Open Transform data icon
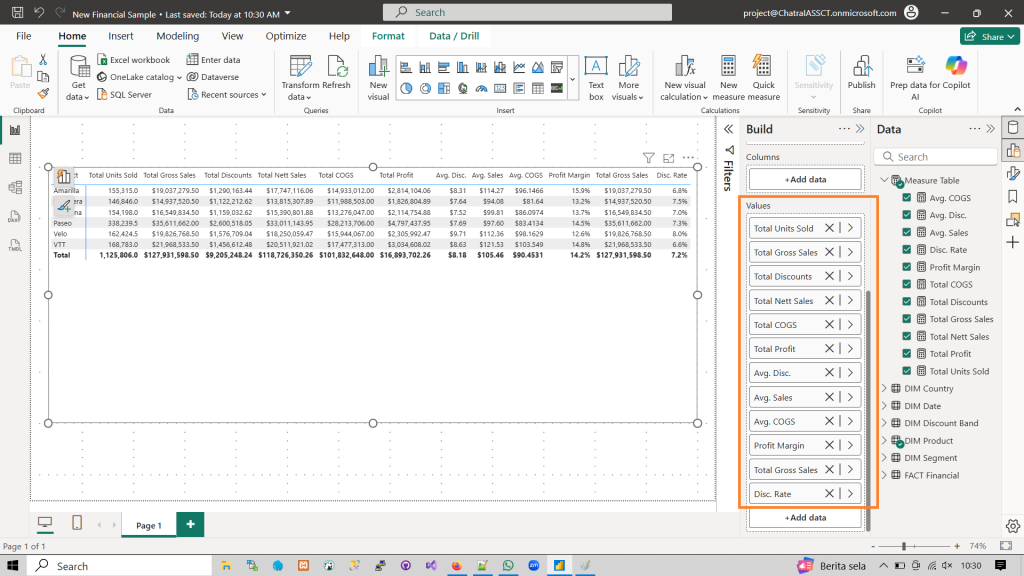 [x=299, y=67]
